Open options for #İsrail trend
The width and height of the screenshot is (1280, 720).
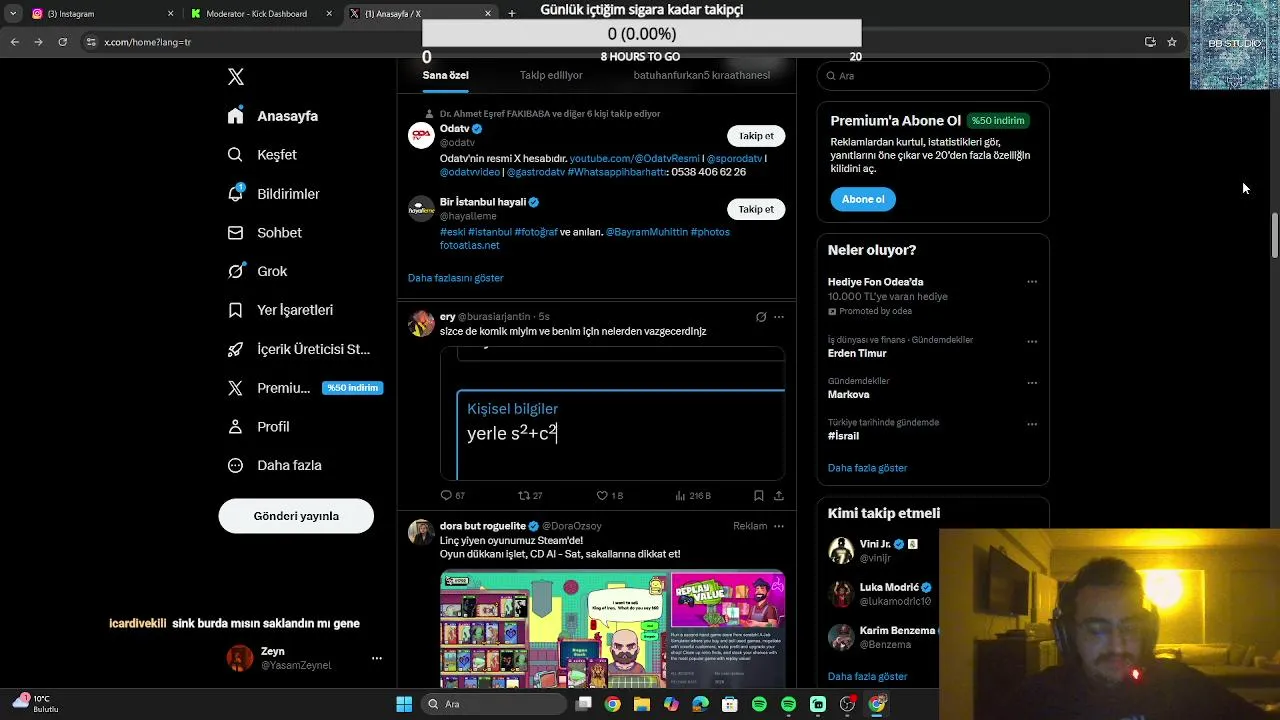[x=1032, y=424]
